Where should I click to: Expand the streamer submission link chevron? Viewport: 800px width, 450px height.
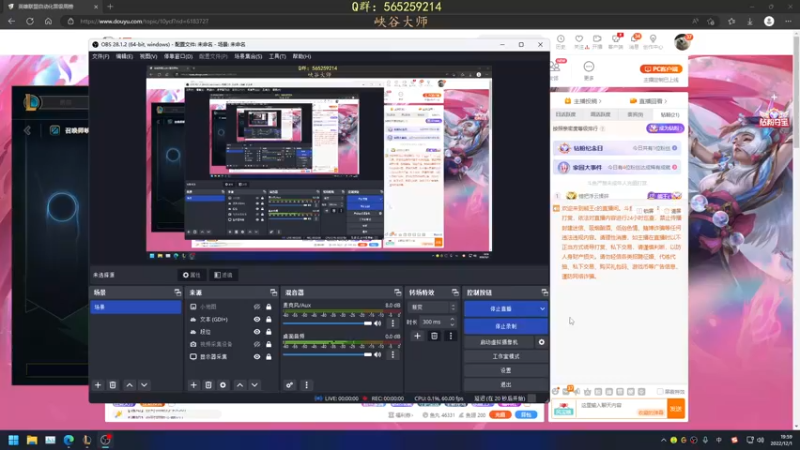(600, 101)
